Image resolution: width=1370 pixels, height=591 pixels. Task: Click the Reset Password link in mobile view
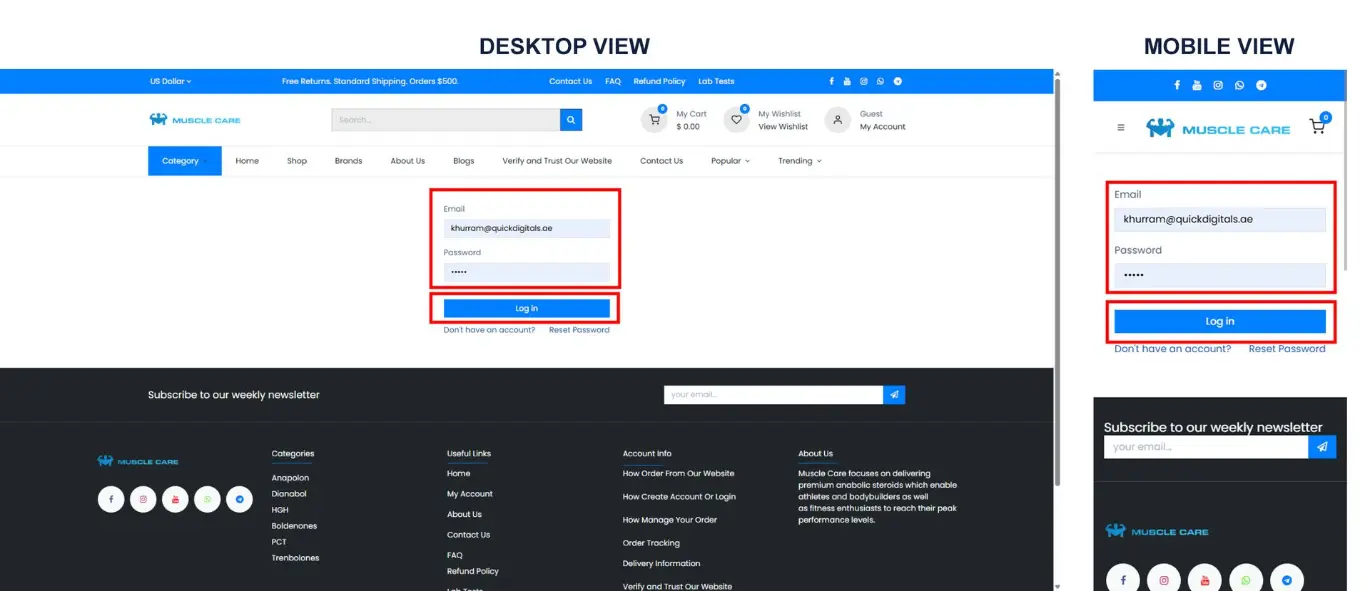pos(1287,349)
